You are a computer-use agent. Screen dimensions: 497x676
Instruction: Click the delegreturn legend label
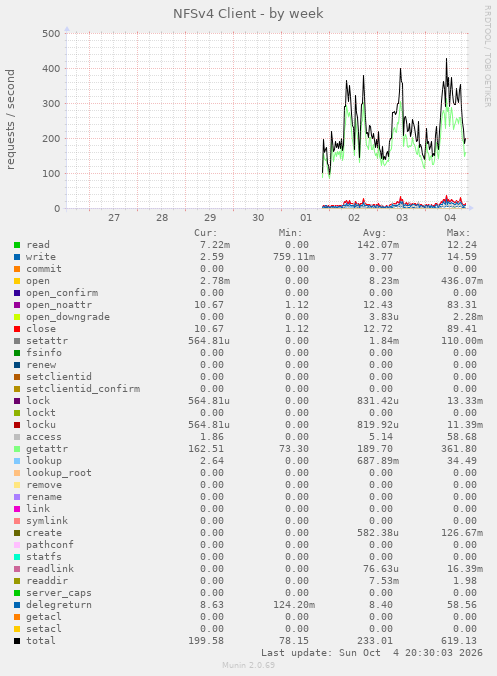59,605
